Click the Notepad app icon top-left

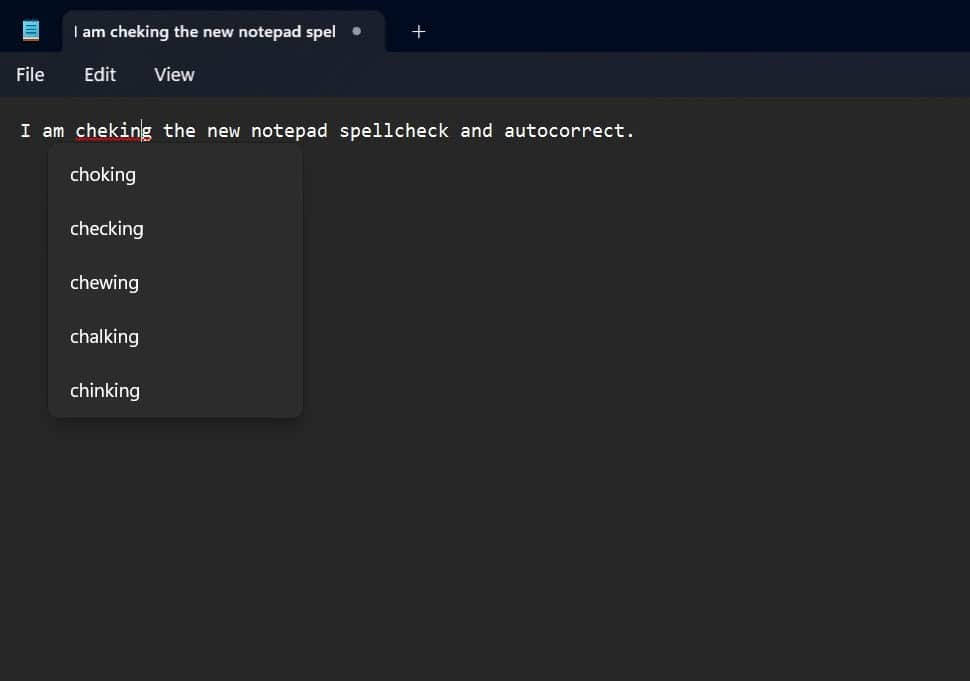click(31, 29)
